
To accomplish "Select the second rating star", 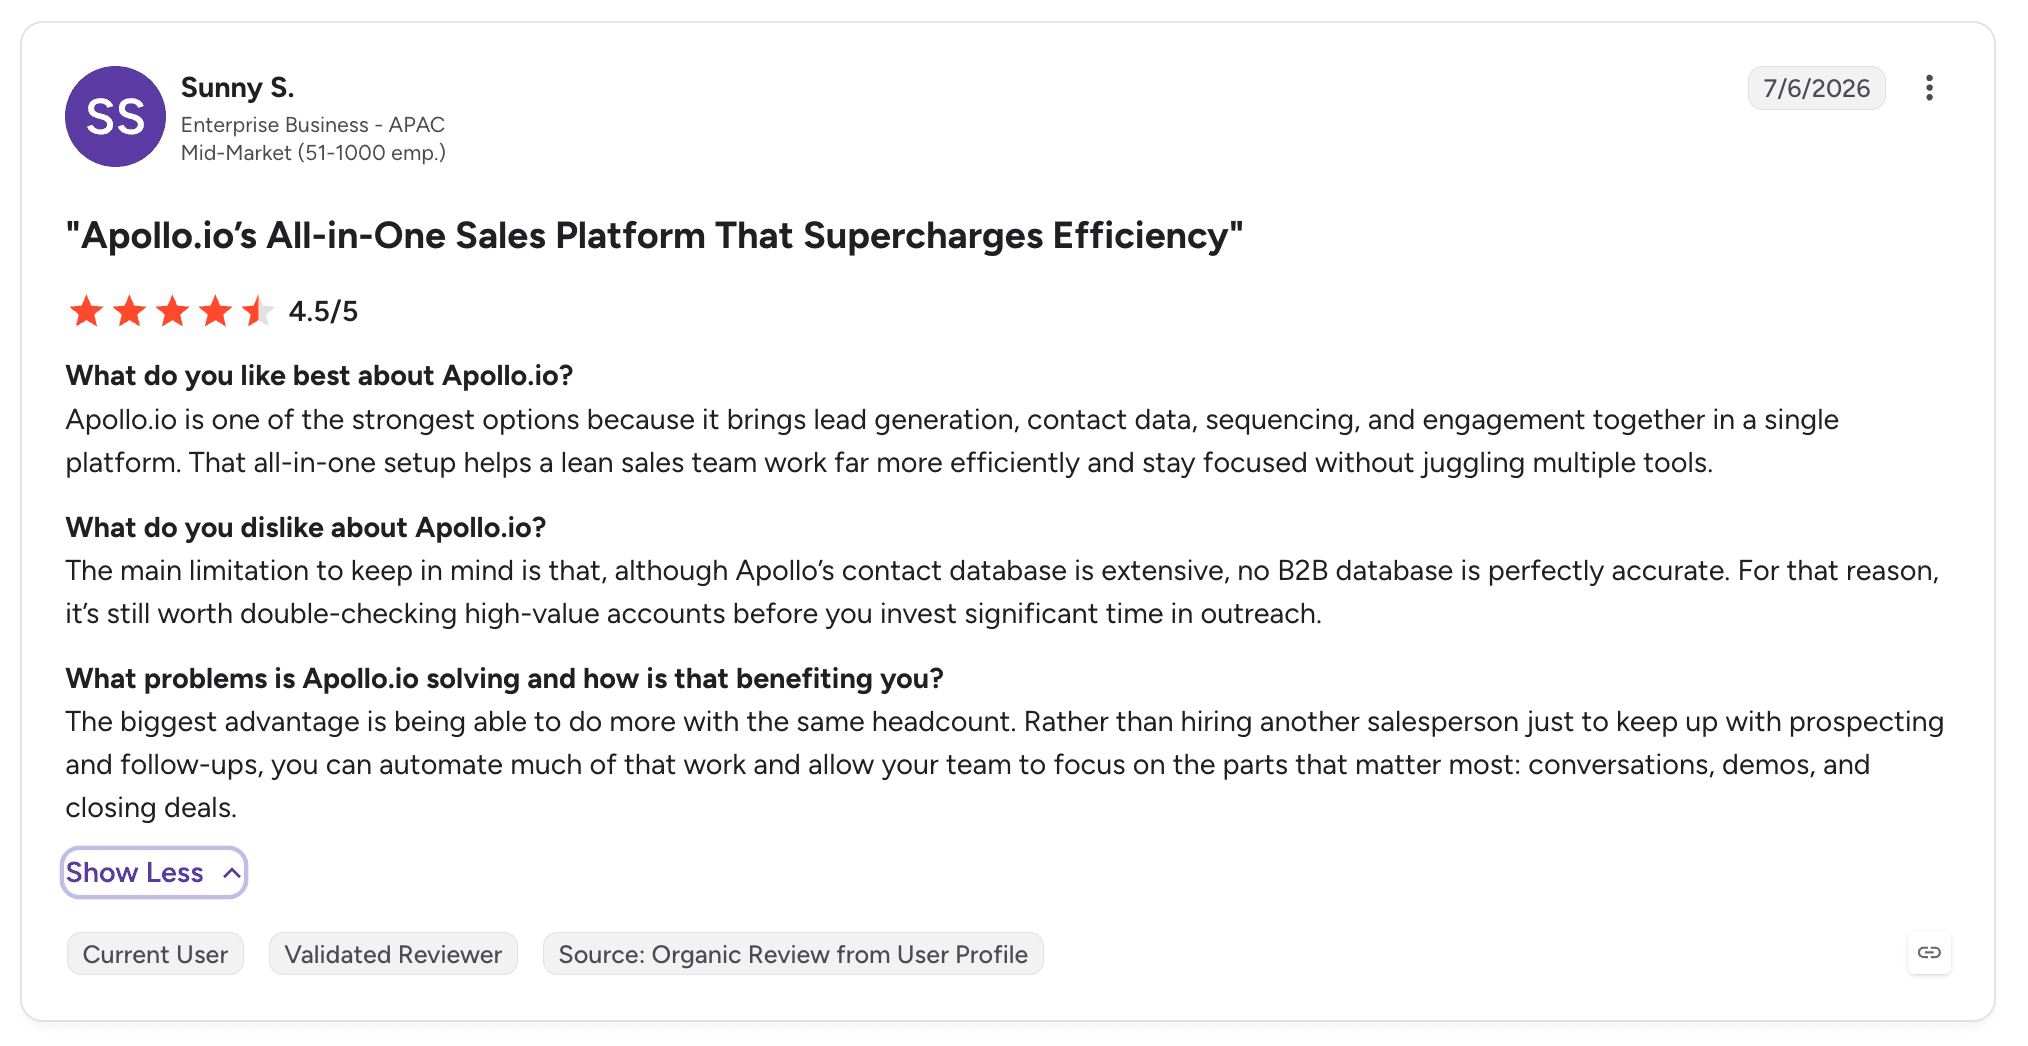I will [129, 311].
